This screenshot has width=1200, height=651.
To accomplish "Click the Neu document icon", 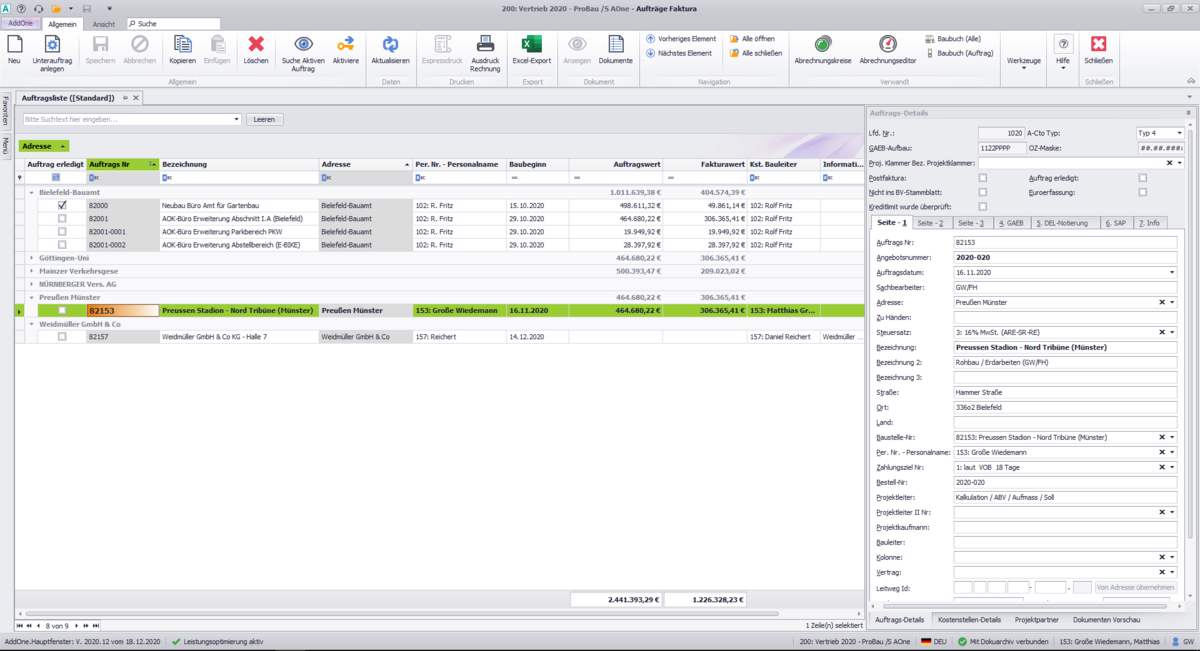I will pyautogui.click(x=14, y=44).
